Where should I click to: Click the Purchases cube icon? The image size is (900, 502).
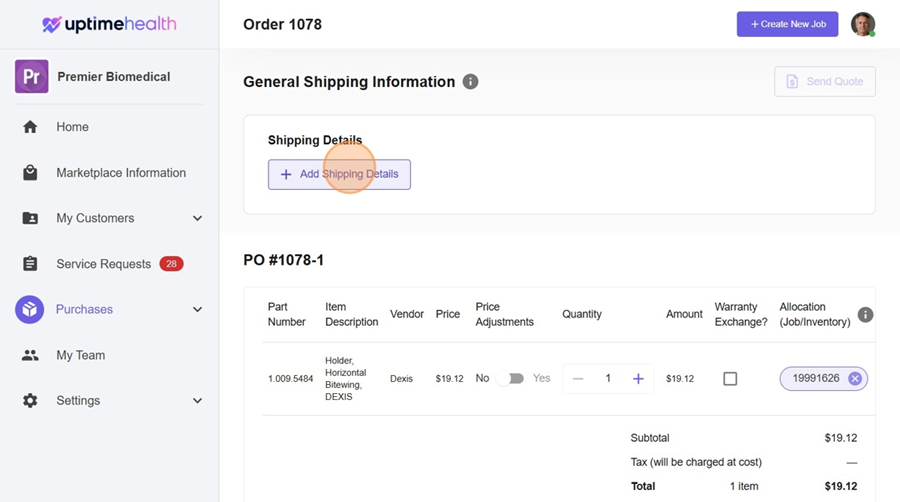click(x=30, y=310)
